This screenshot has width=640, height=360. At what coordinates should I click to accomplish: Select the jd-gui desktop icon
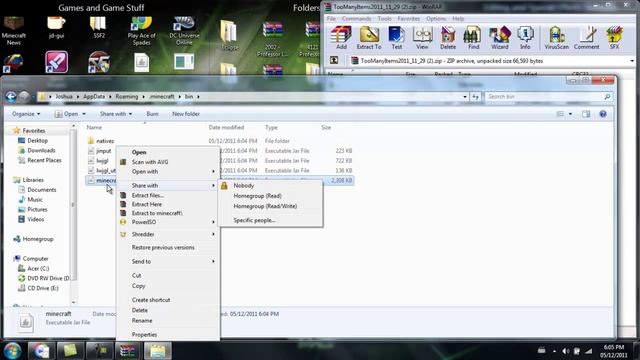pos(56,27)
